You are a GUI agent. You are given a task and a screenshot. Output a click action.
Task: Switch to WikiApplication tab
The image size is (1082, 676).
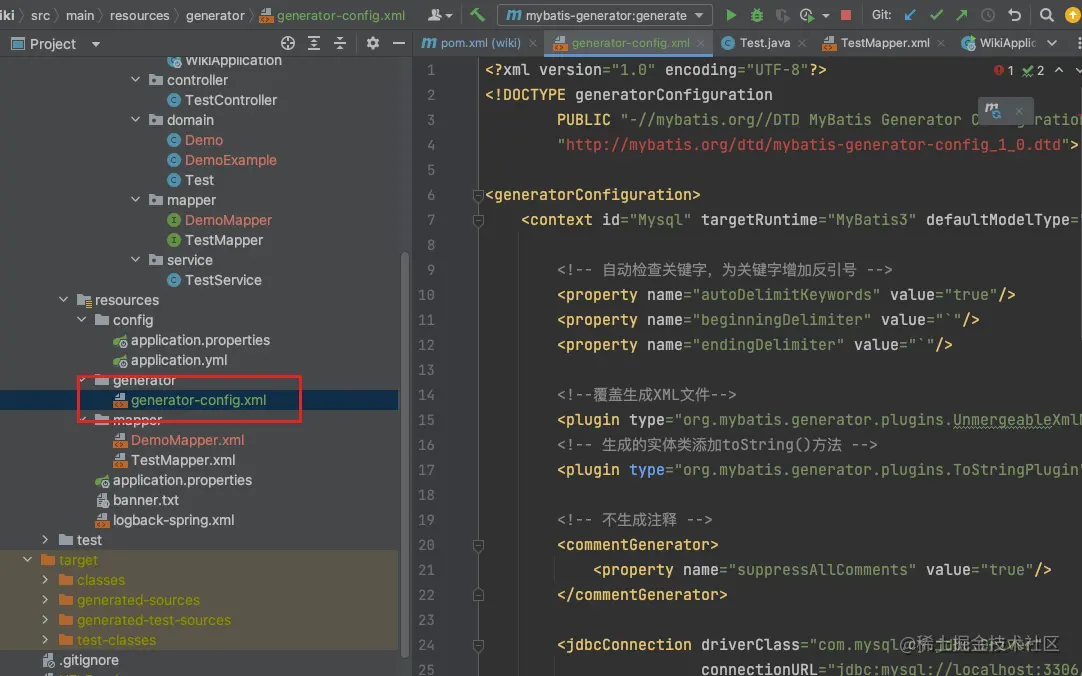(x=1000, y=43)
